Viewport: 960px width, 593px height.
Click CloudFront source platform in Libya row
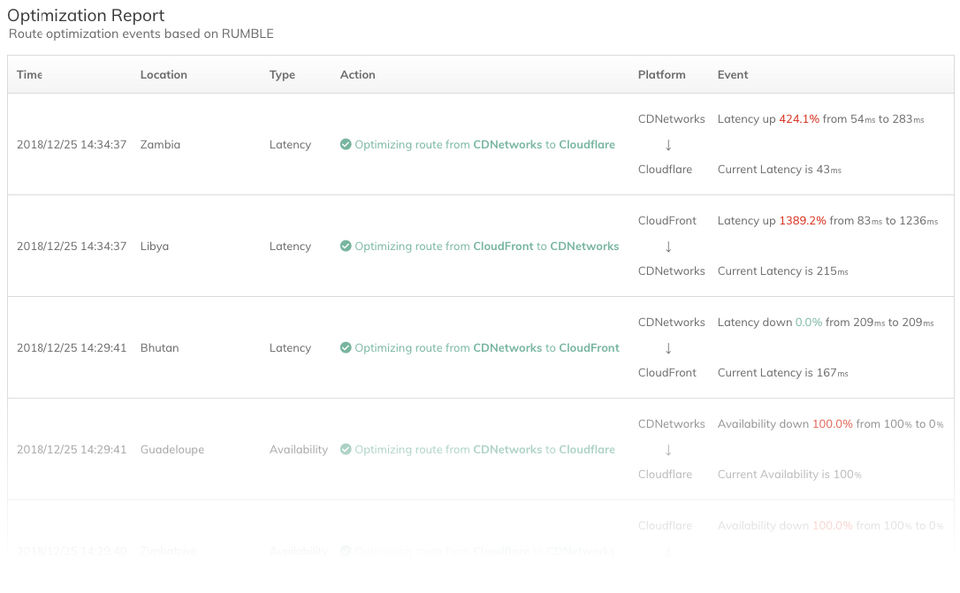[x=667, y=220]
